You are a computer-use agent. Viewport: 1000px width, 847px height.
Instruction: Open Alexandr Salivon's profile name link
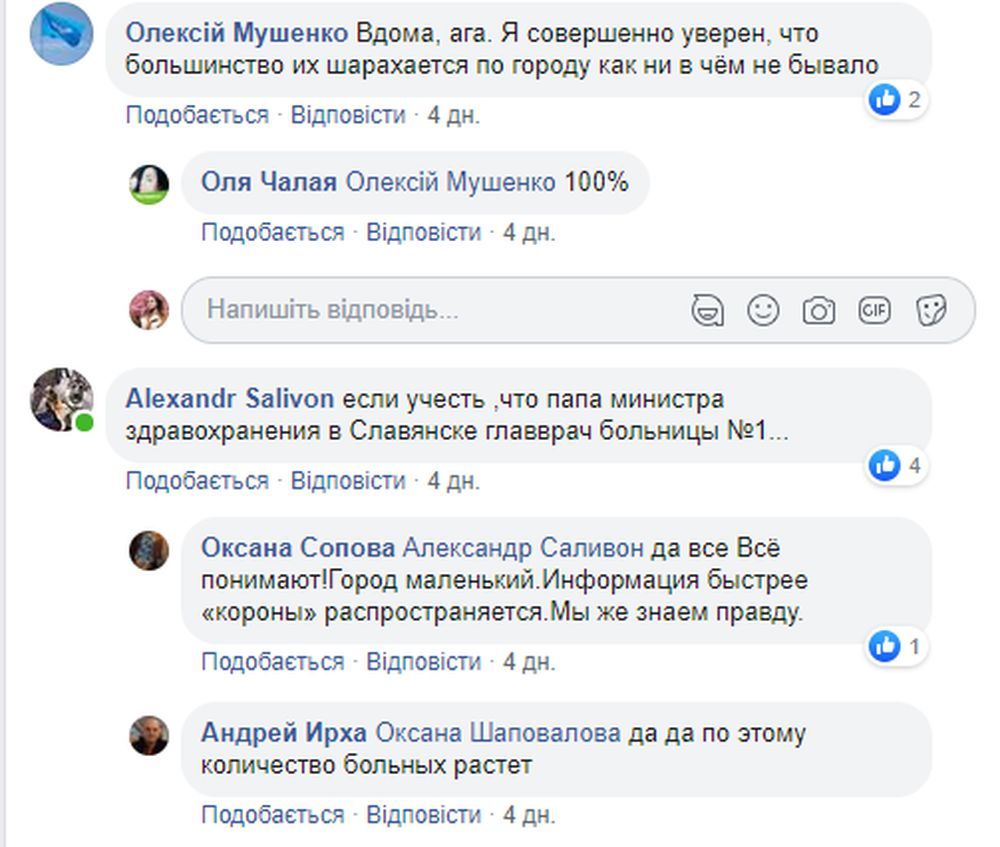click(230, 399)
